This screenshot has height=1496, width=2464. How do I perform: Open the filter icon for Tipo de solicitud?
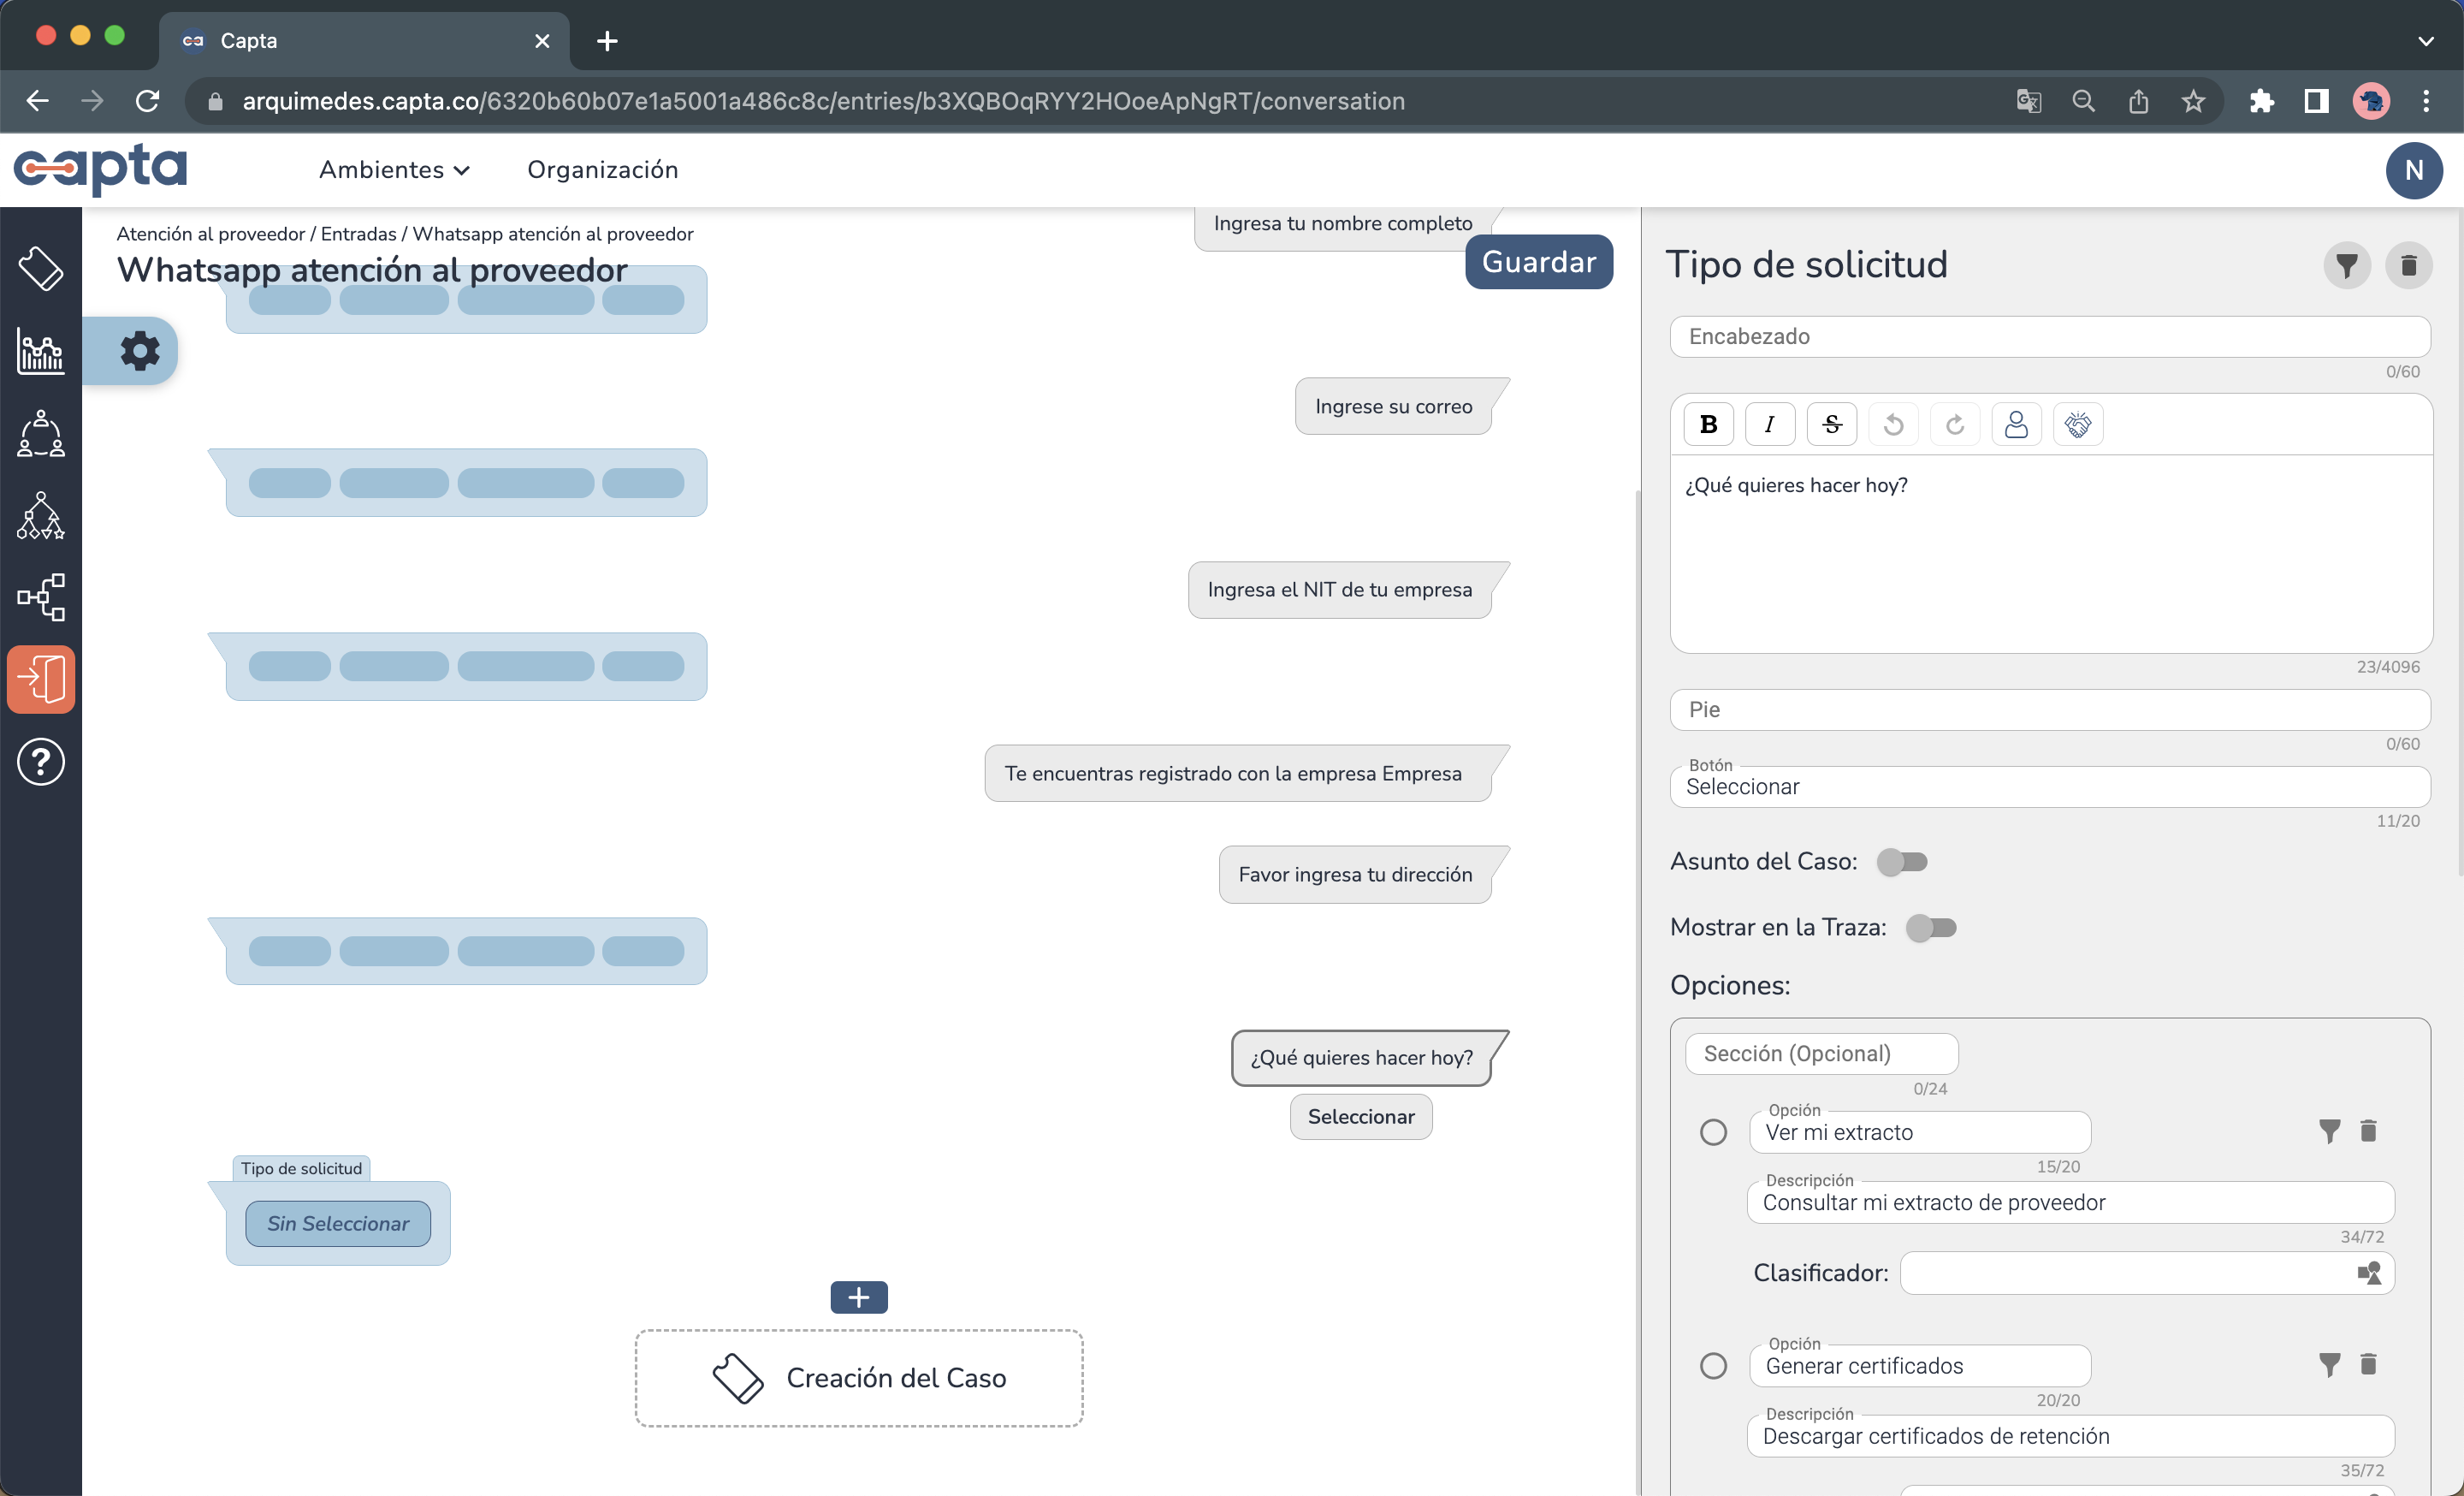click(x=2348, y=265)
